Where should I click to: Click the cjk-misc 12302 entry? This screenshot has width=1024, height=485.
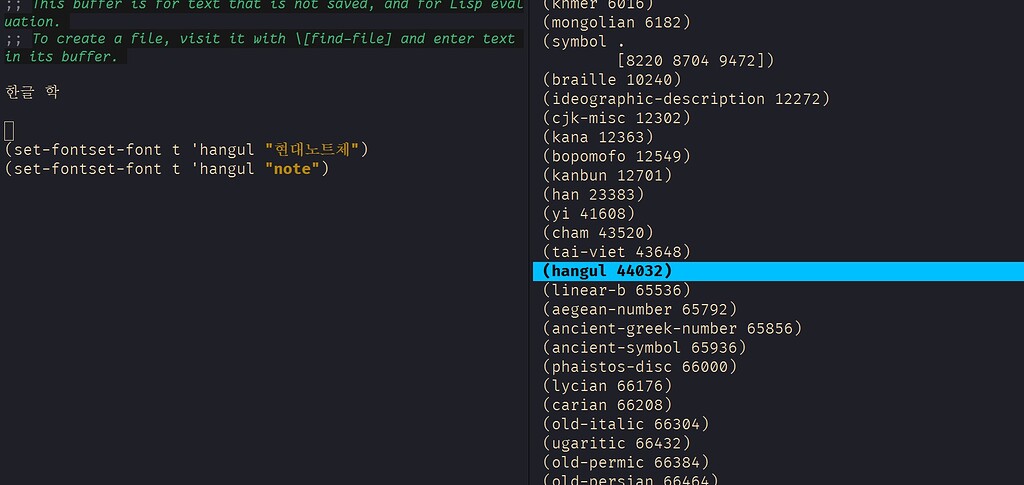pos(616,118)
